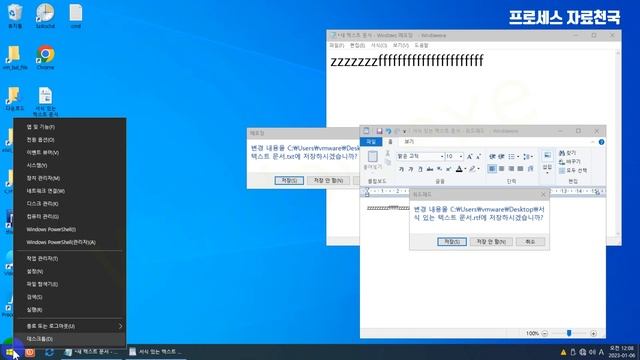
Task: Open the highlight color dropdown arrow
Action: click(x=478, y=169)
